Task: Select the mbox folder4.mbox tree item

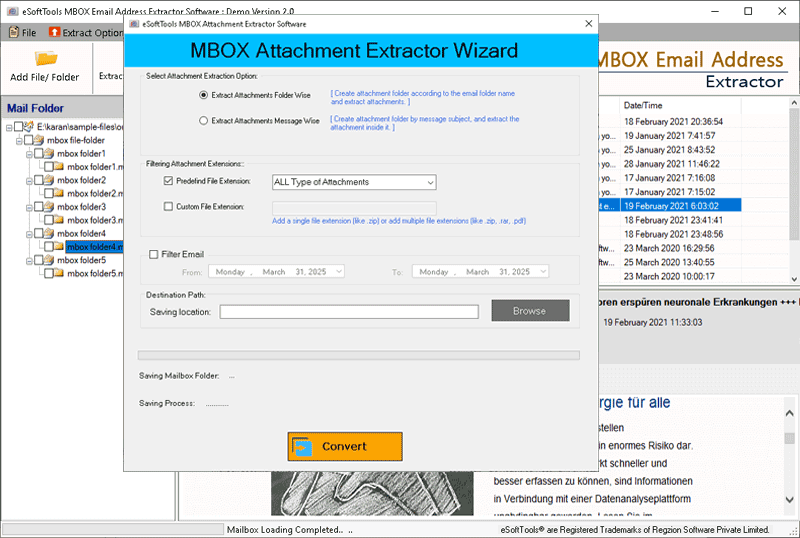Action: [x=94, y=247]
